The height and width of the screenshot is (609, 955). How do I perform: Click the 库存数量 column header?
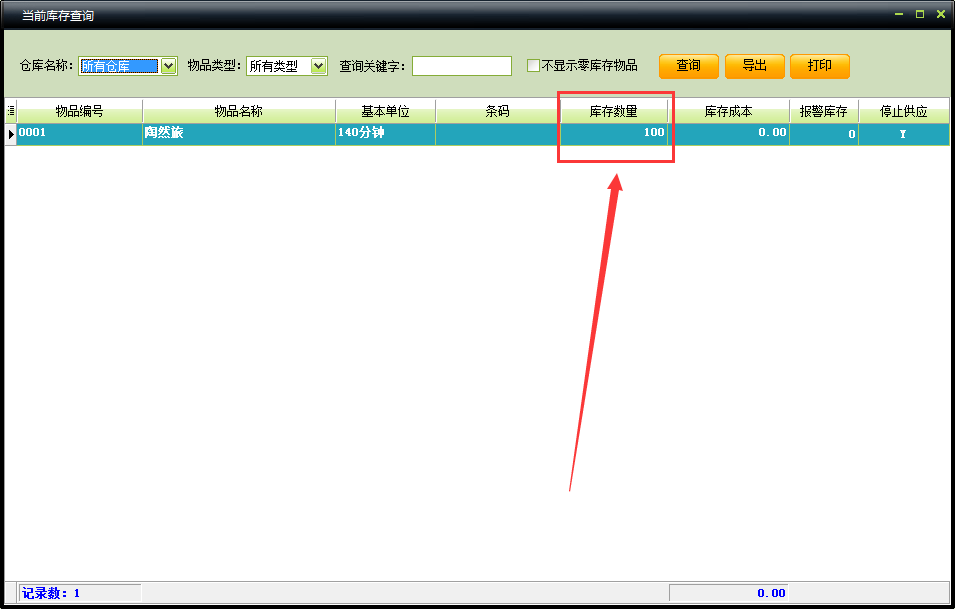(x=613, y=111)
